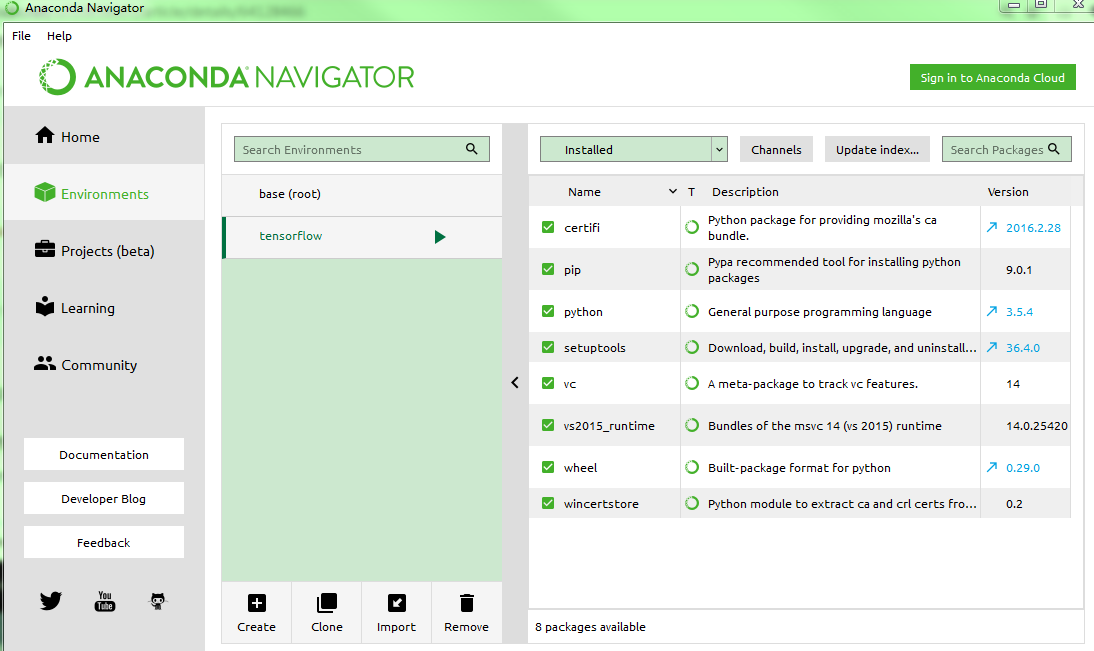The width and height of the screenshot is (1094, 651).
Task: Click the Environments cube icon
Action: click(x=45, y=192)
